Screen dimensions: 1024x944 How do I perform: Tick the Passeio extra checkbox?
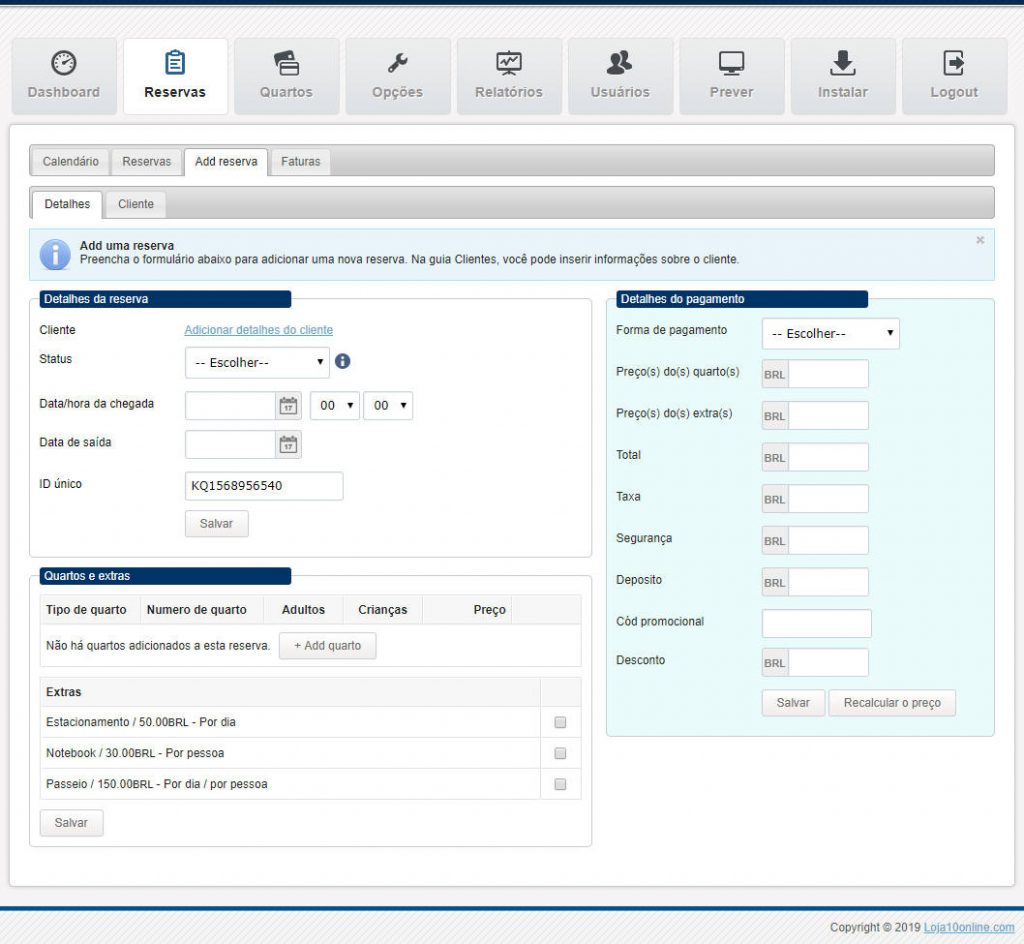pyautogui.click(x=560, y=784)
